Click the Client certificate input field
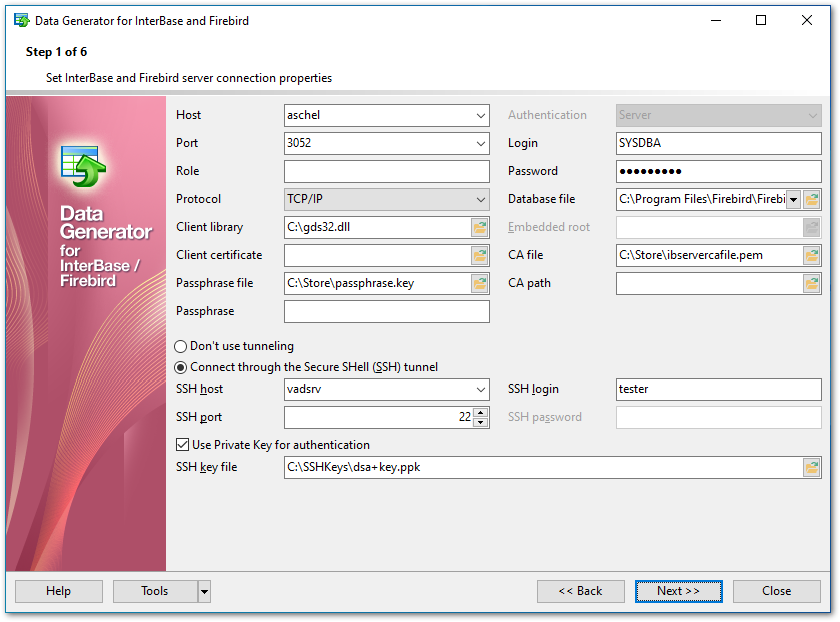The height and width of the screenshot is (622, 840). coord(378,256)
